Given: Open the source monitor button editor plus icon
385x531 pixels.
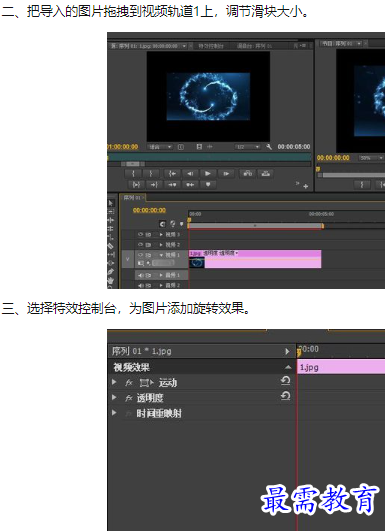Looking at the screenshot, I should 306,186.
